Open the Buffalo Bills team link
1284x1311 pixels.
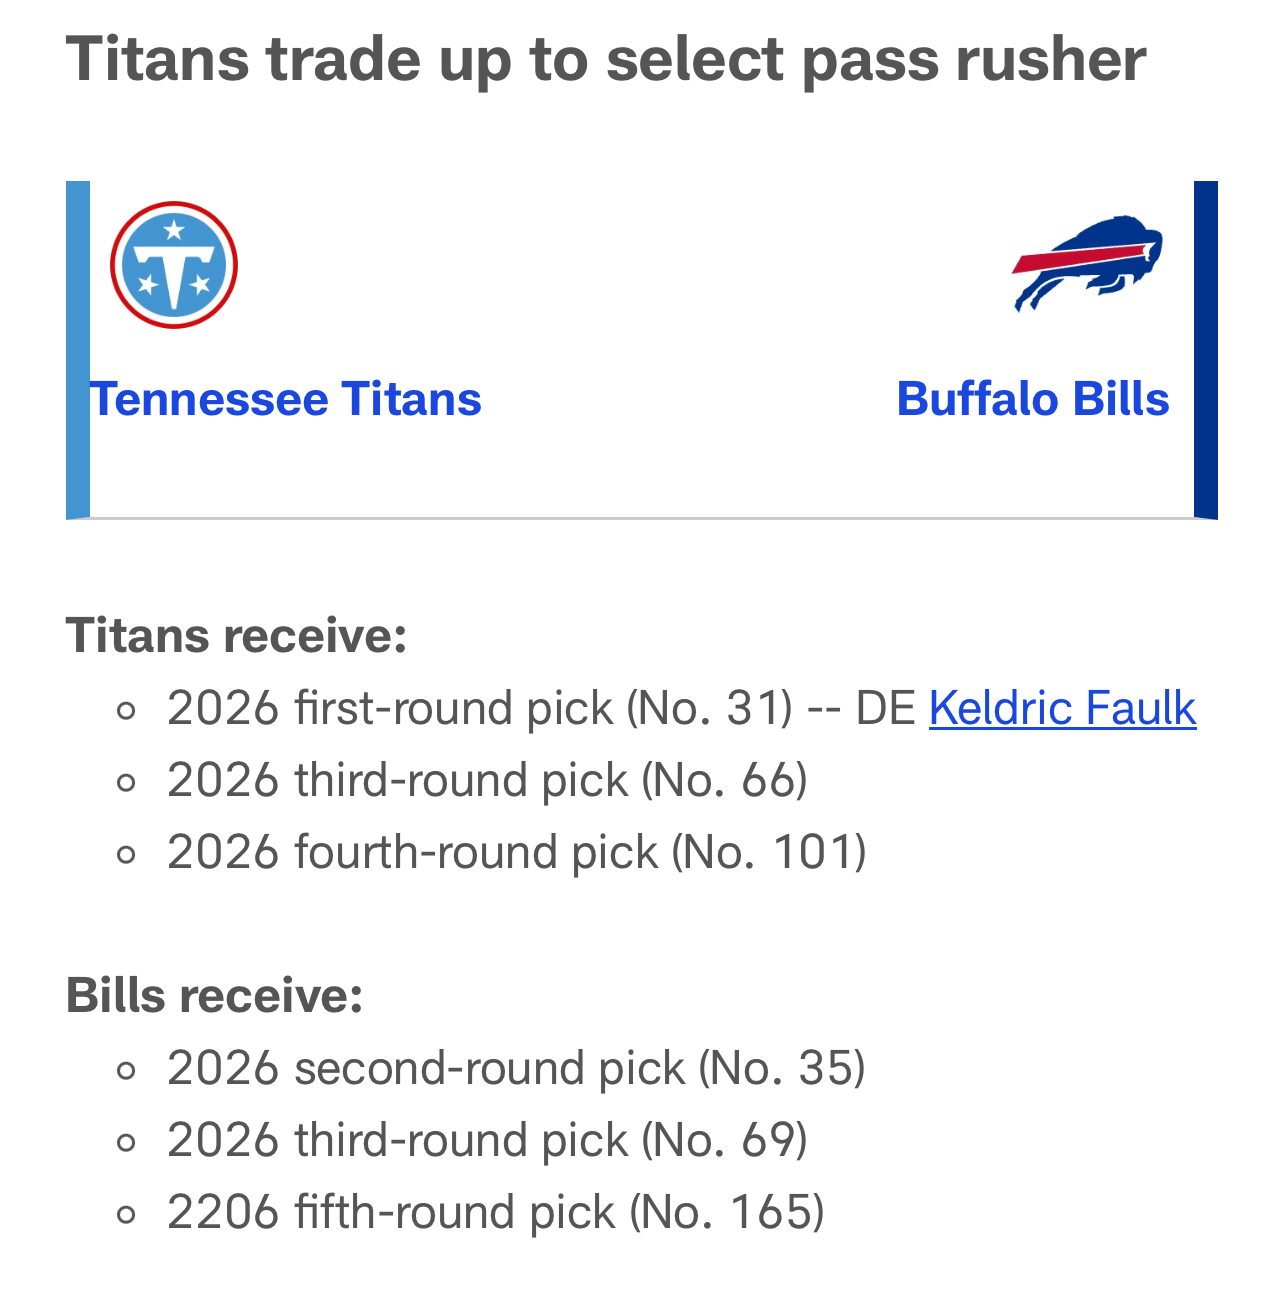tap(1032, 399)
